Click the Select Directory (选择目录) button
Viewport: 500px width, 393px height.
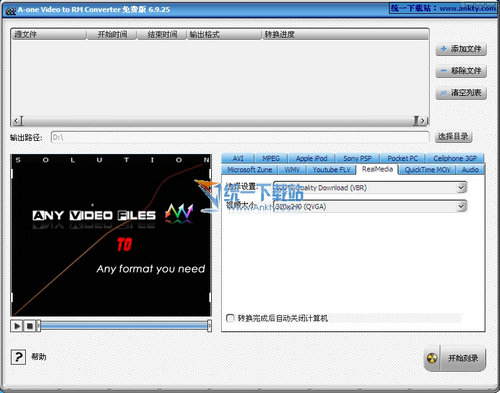coord(453,136)
